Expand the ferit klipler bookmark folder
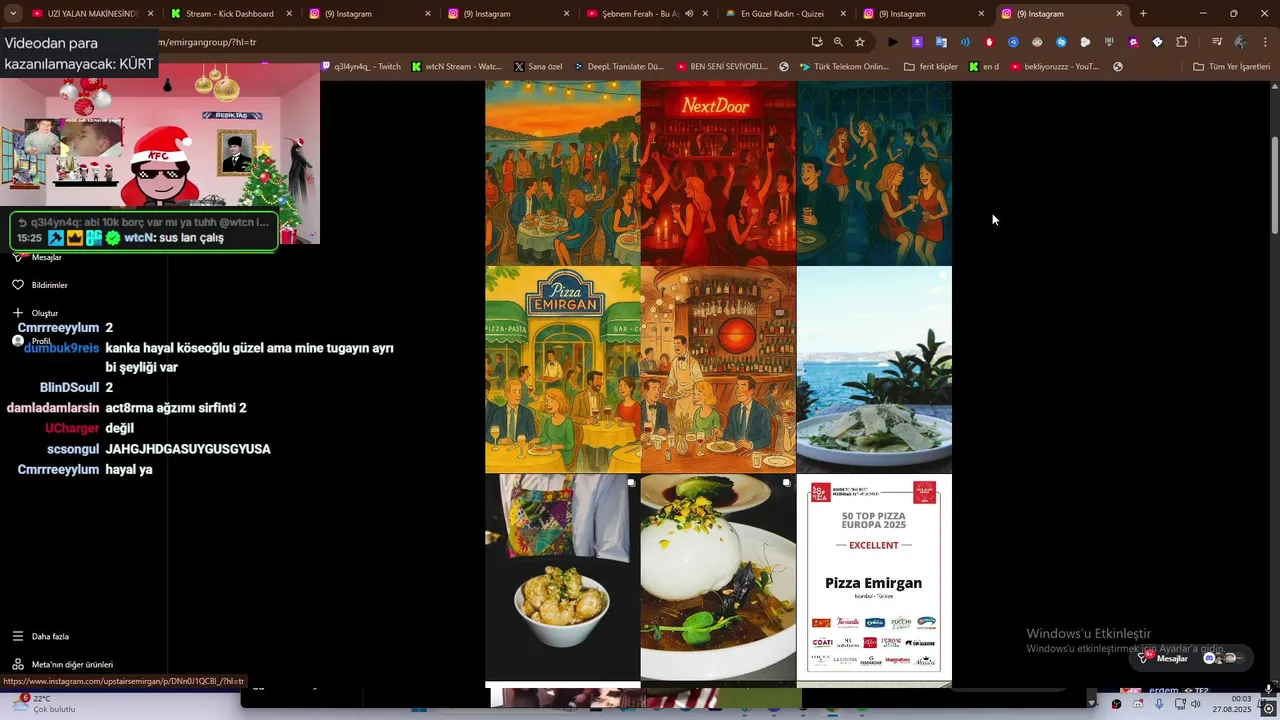1280x720 pixels. [930, 67]
